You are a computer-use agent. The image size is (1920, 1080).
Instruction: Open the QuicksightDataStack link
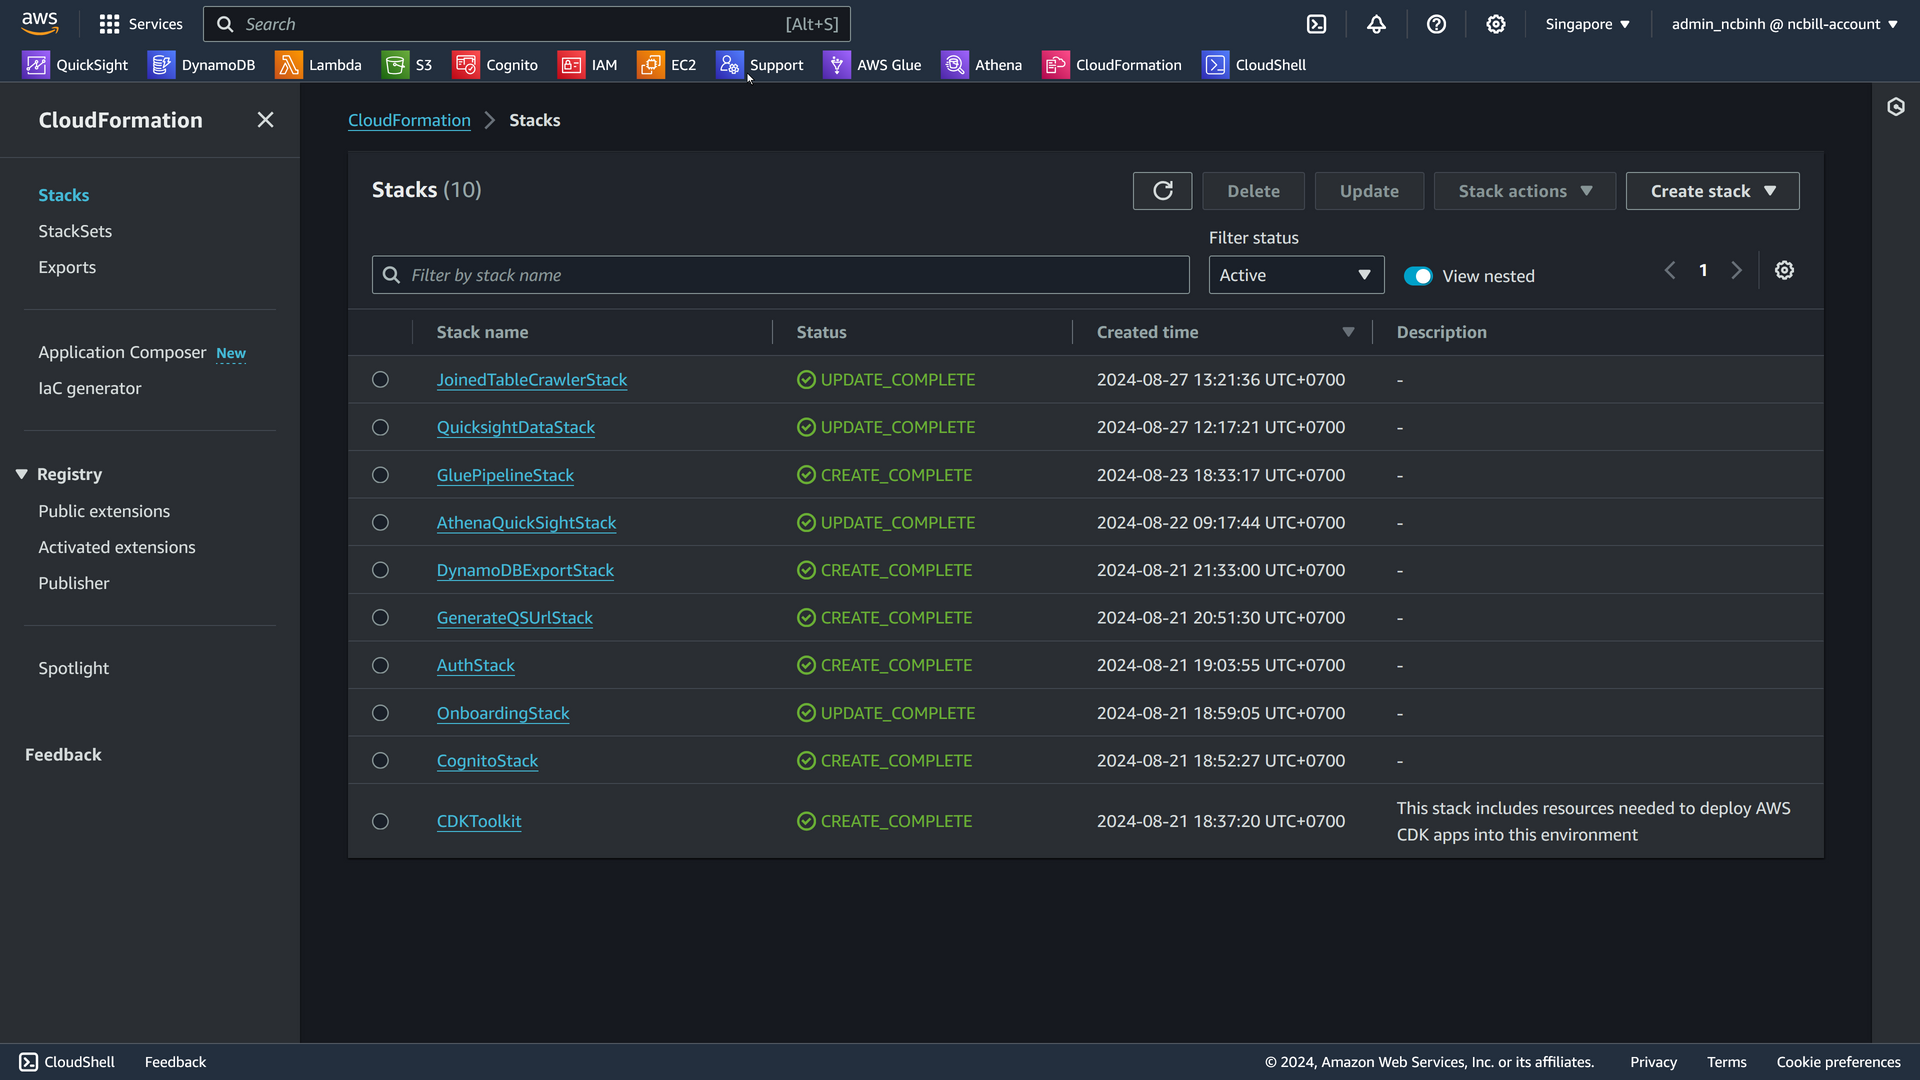[515, 427]
